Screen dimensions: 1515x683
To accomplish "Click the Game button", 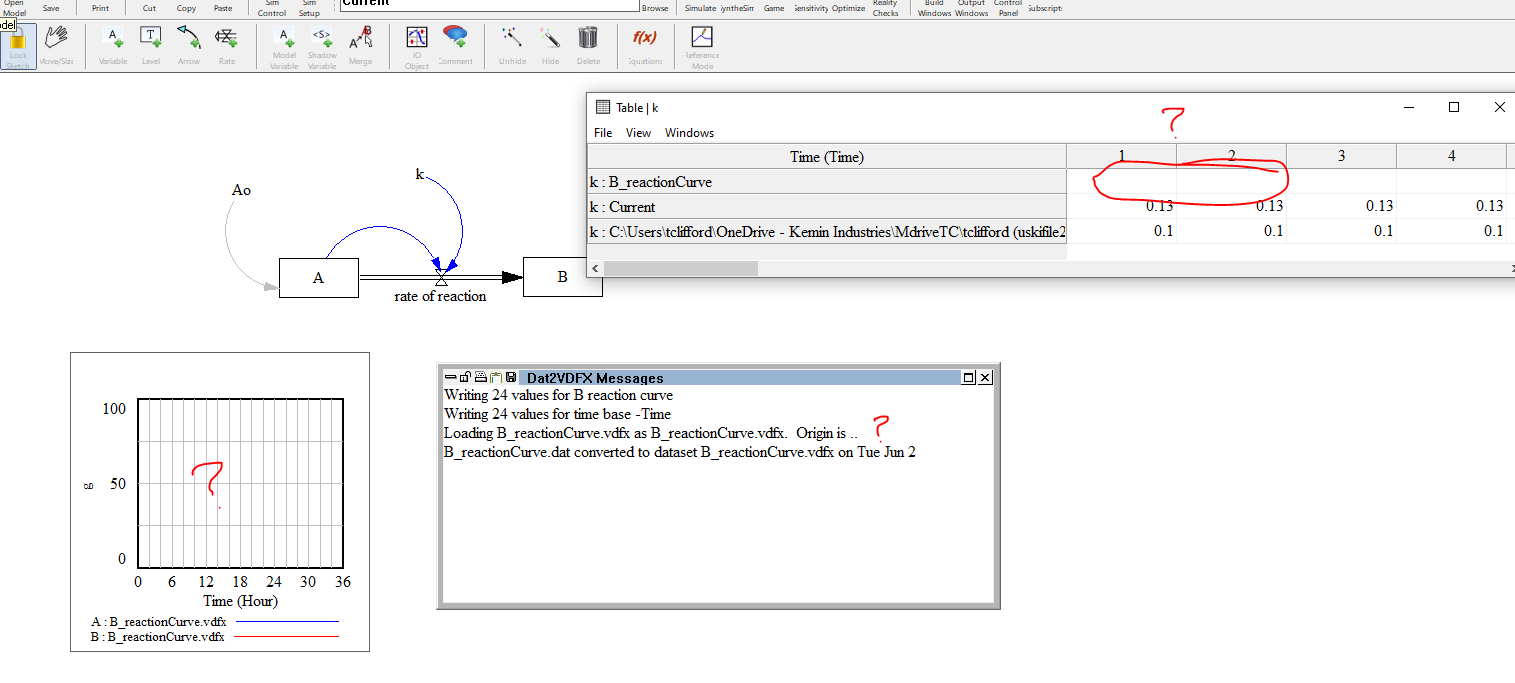I will pos(774,8).
